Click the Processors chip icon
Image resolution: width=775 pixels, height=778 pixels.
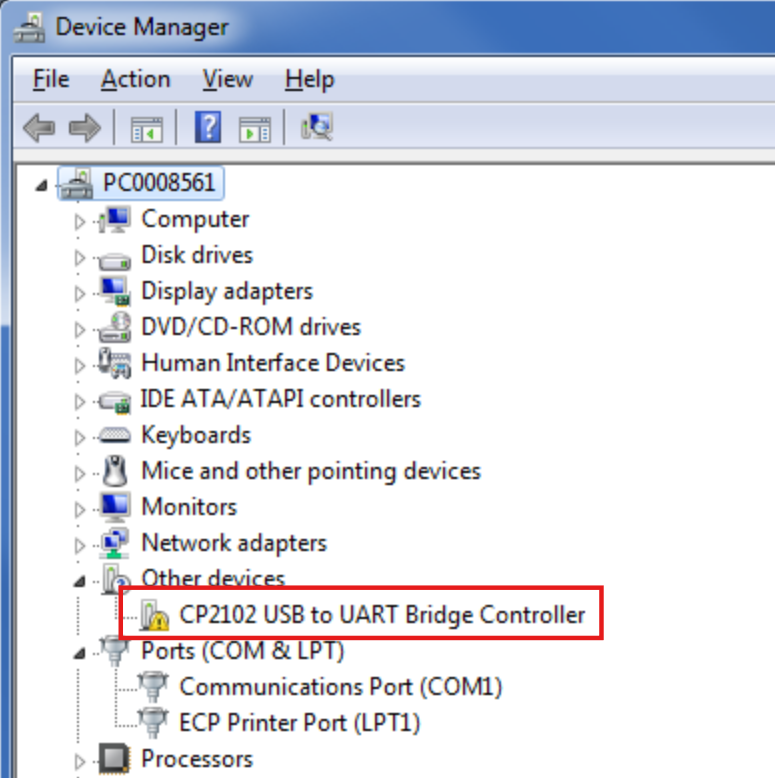click(115, 759)
